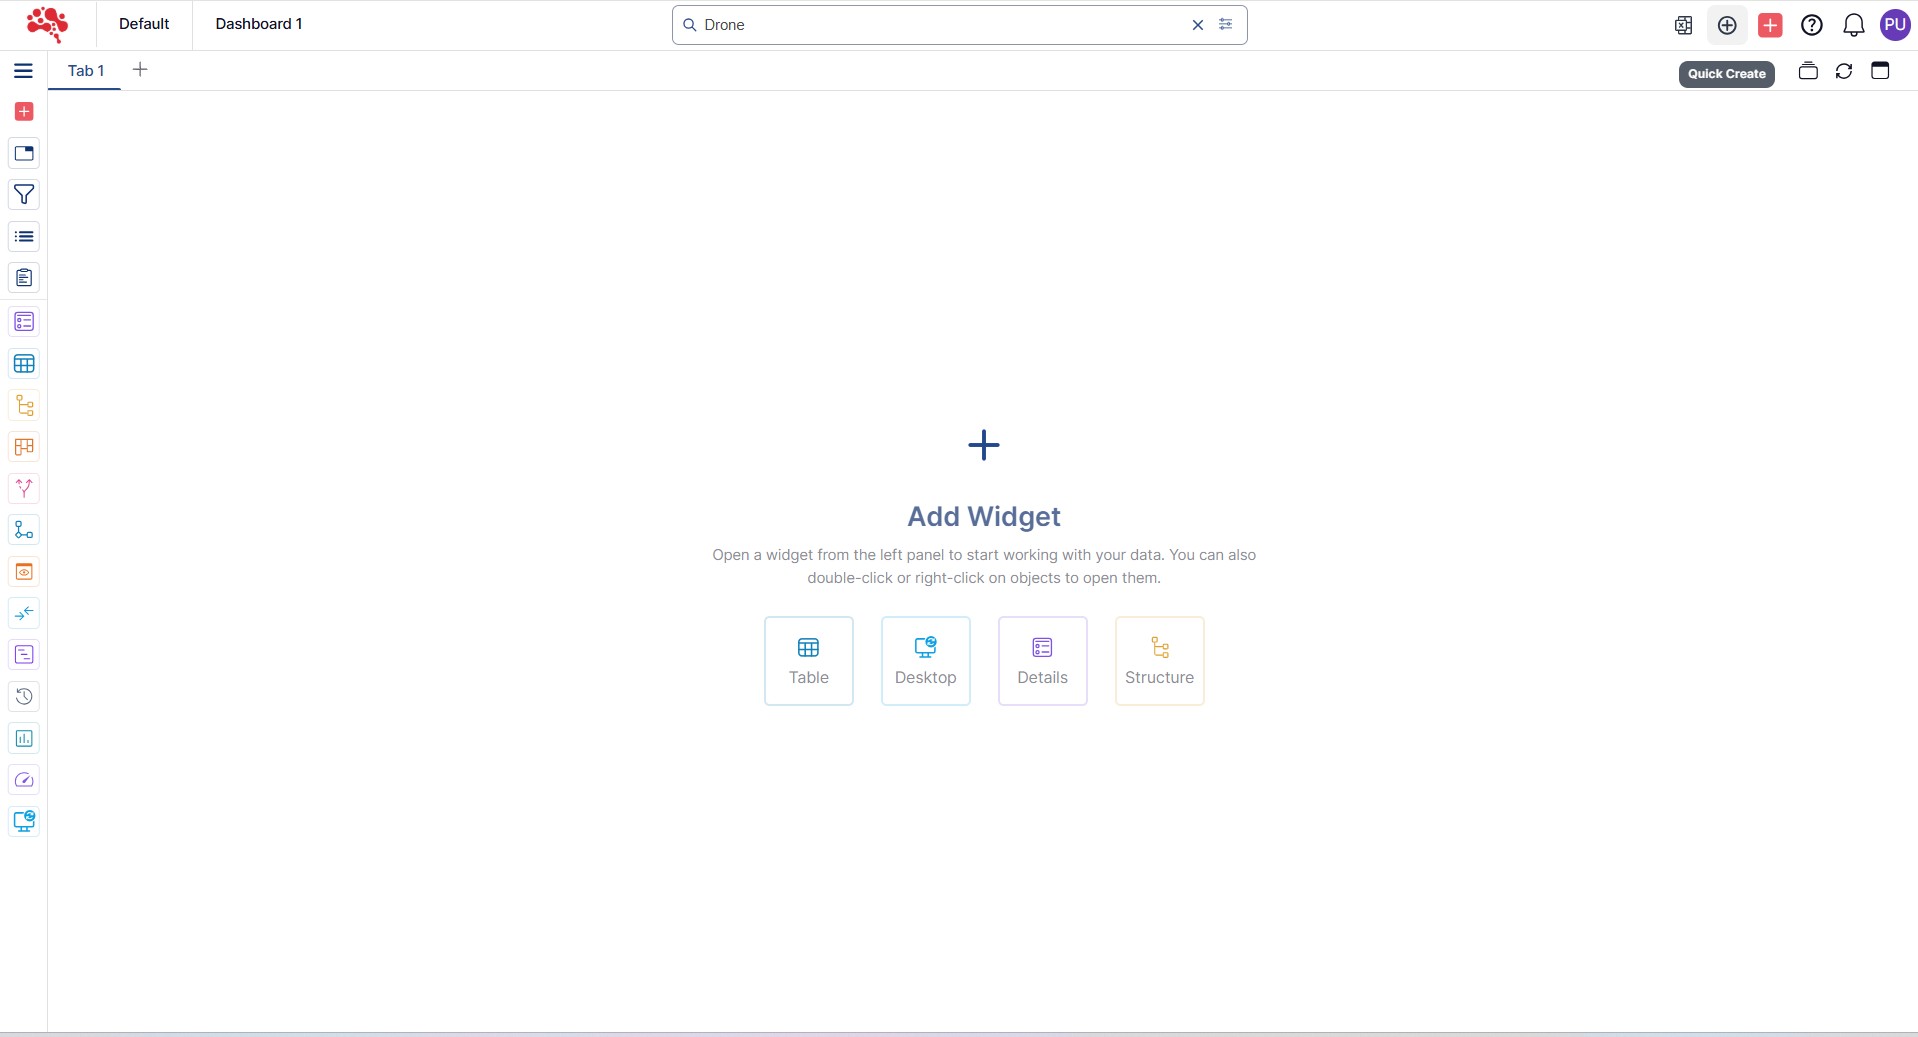The image size is (1918, 1037).
Task: Add a new tab with plus
Action: tap(140, 70)
